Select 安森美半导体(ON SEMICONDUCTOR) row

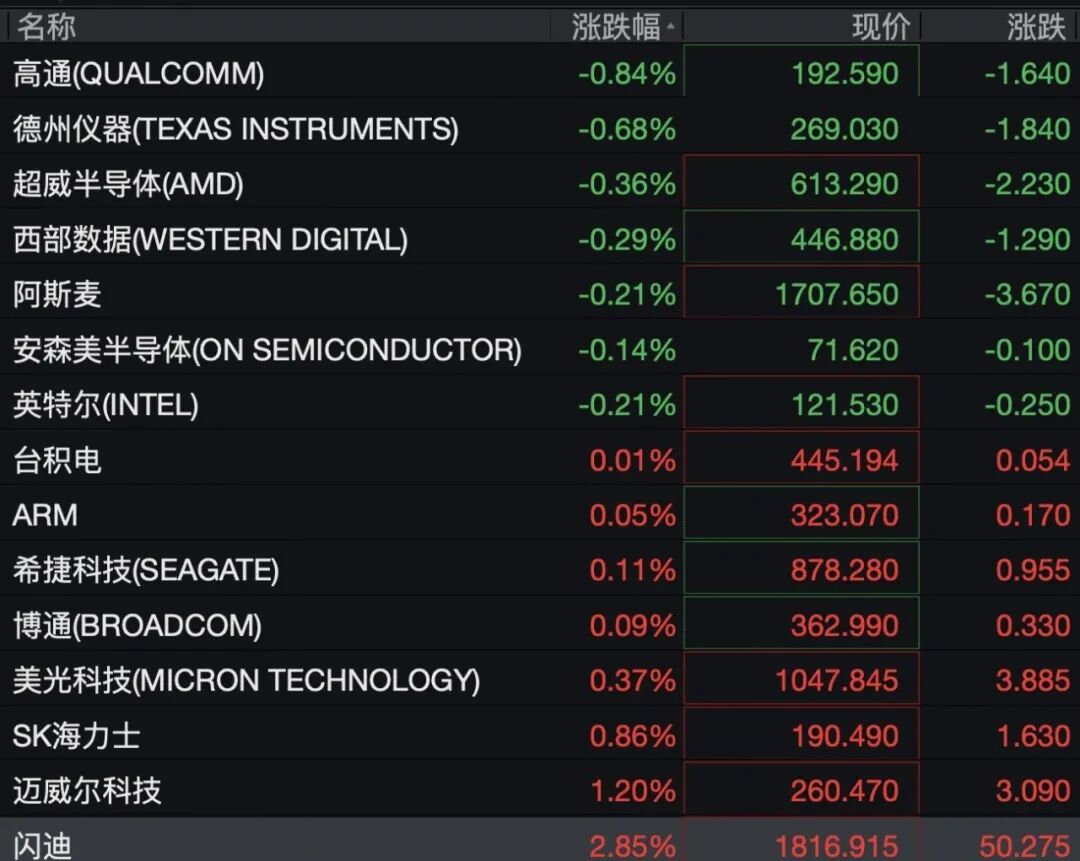coord(540,349)
